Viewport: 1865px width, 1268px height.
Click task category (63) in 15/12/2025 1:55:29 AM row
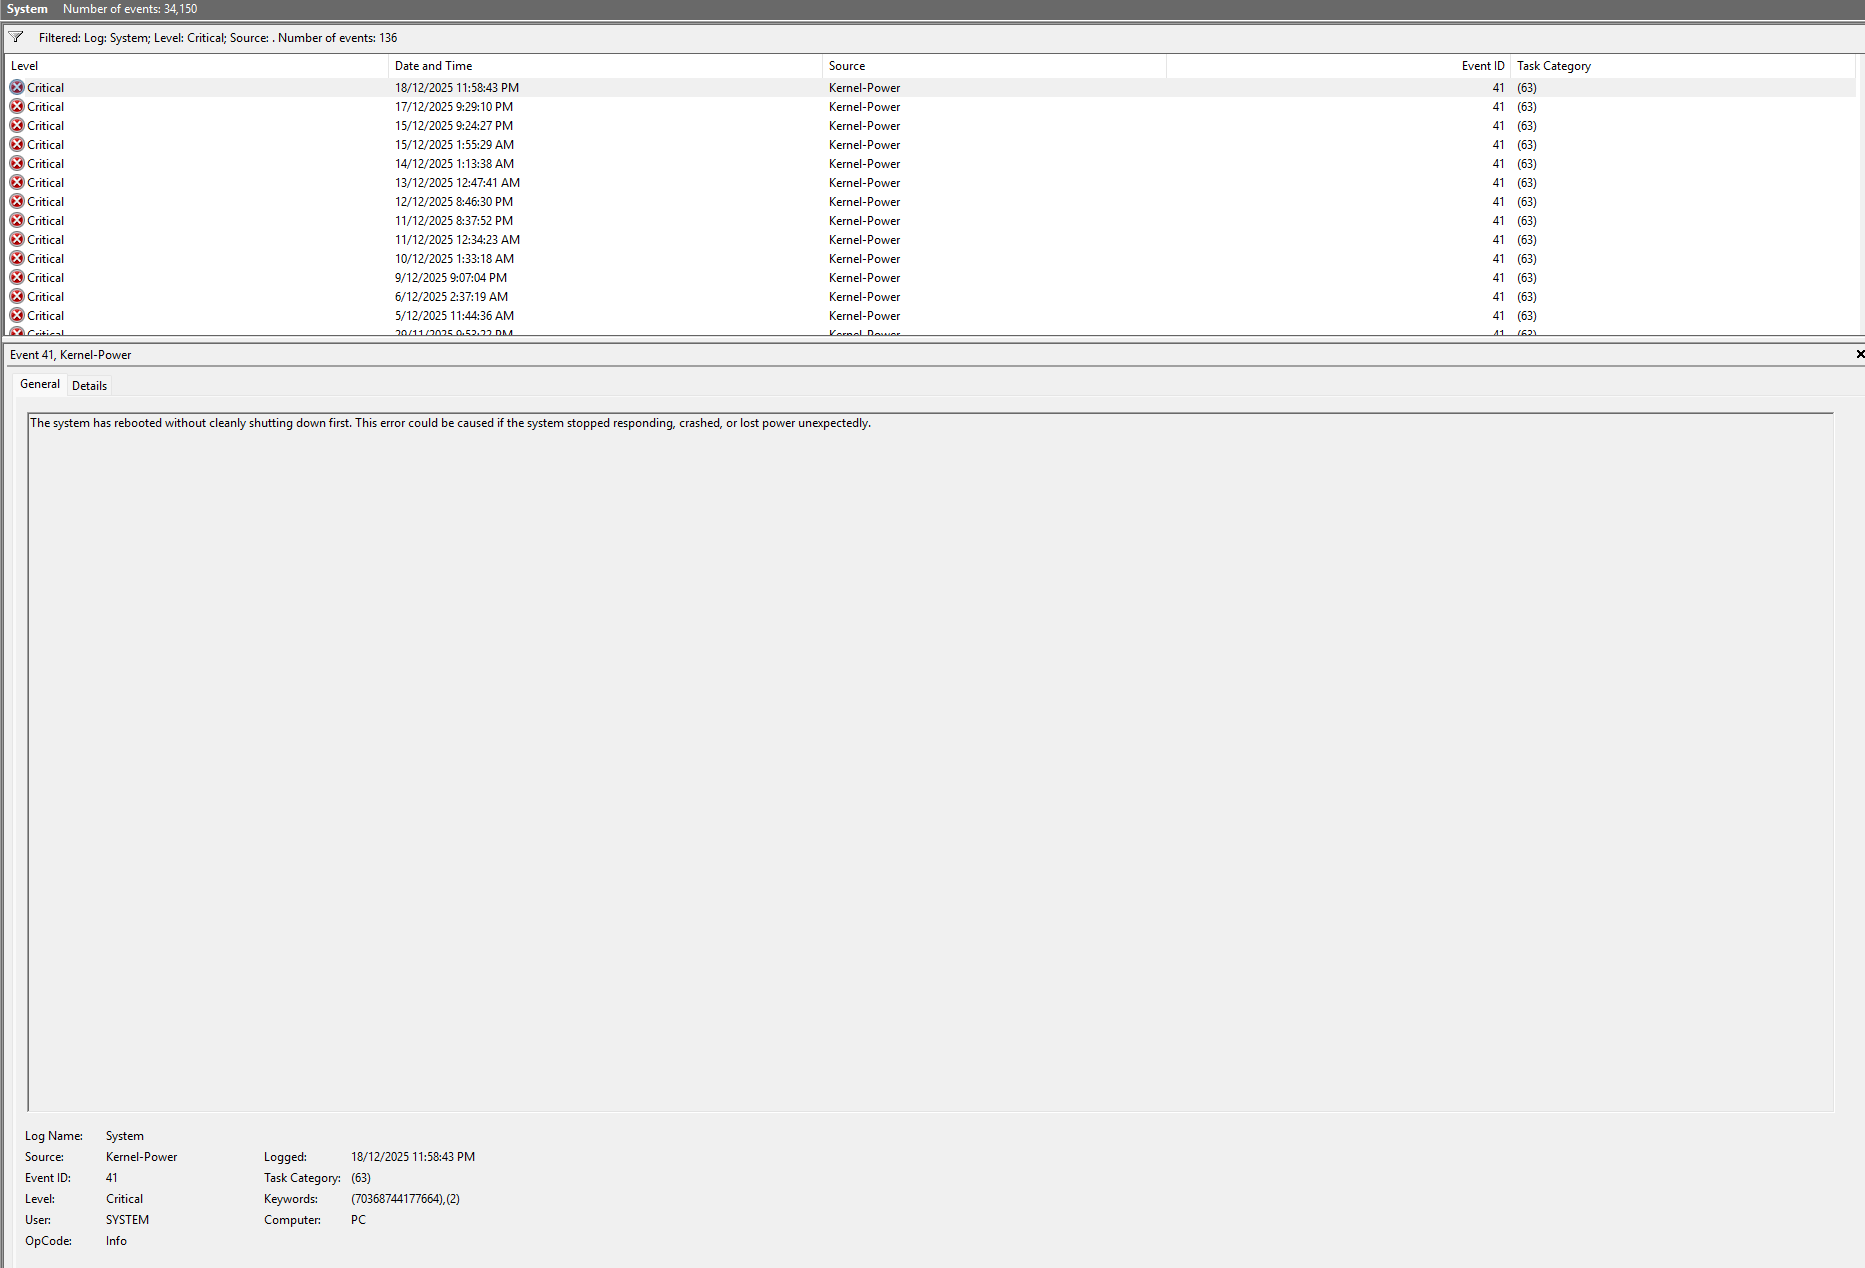point(1526,145)
